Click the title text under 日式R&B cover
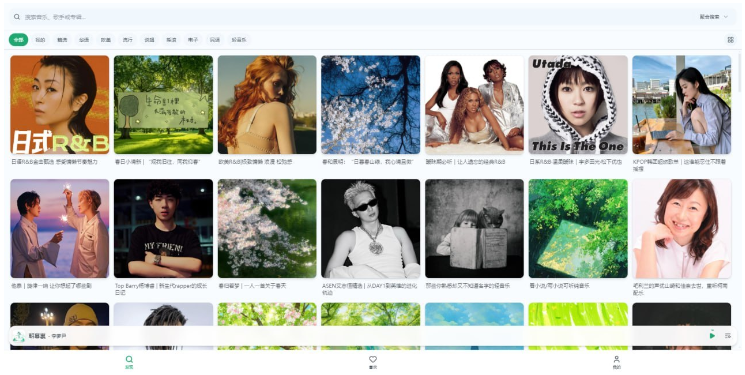 [x=54, y=162]
